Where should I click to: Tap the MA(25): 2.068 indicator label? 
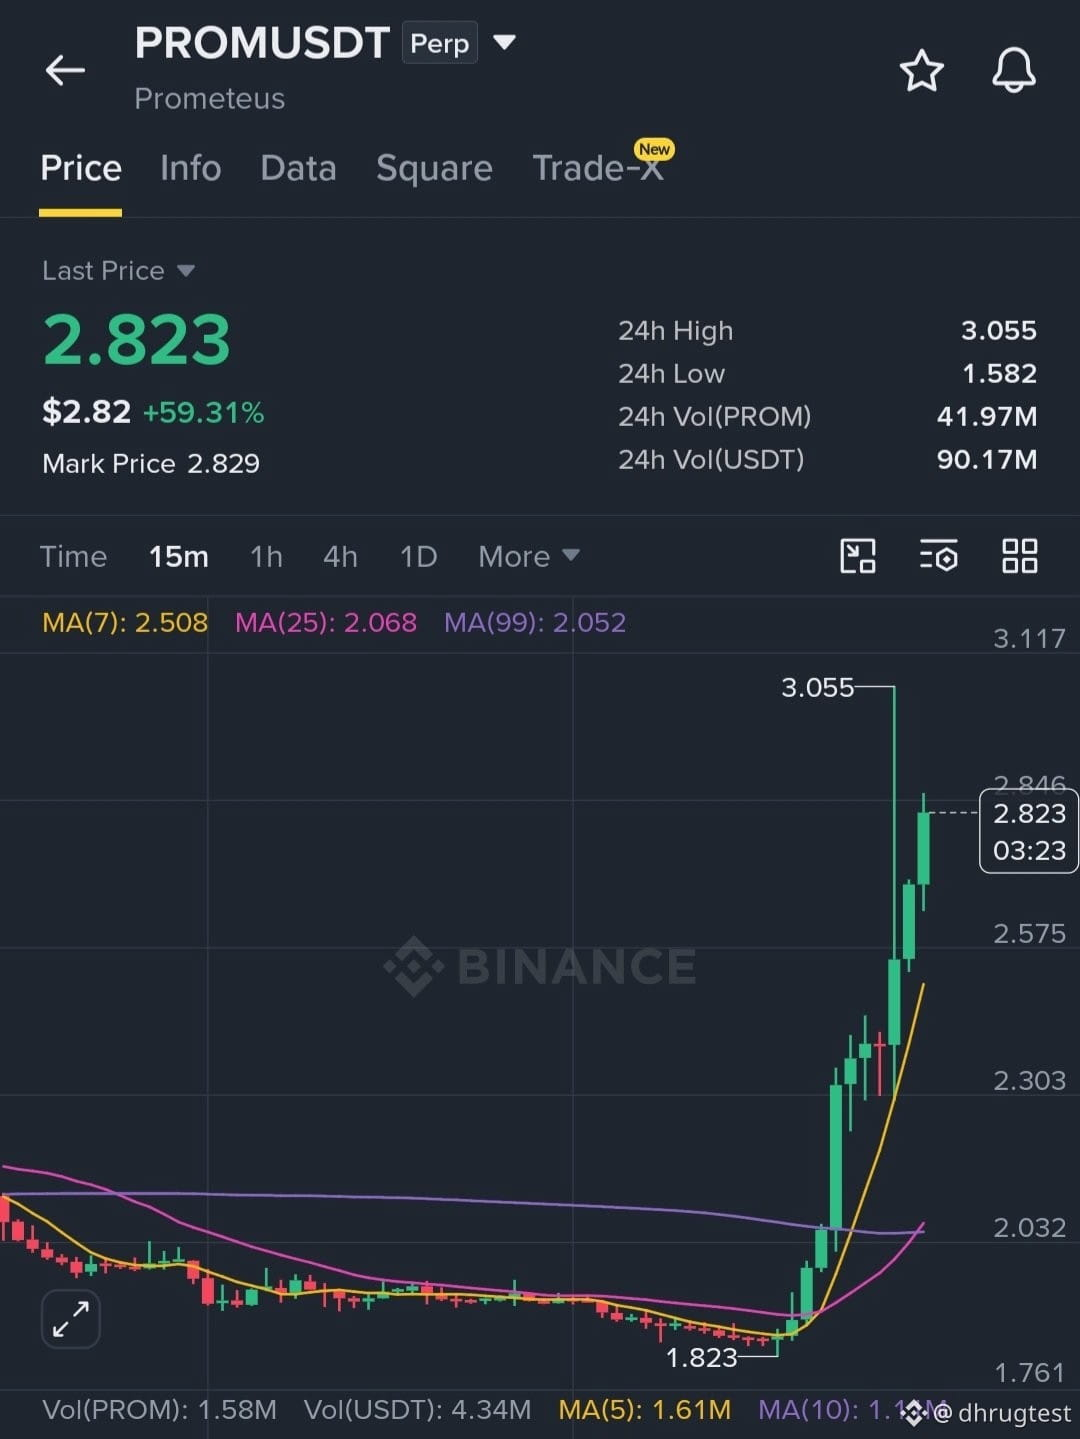pos(326,622)
